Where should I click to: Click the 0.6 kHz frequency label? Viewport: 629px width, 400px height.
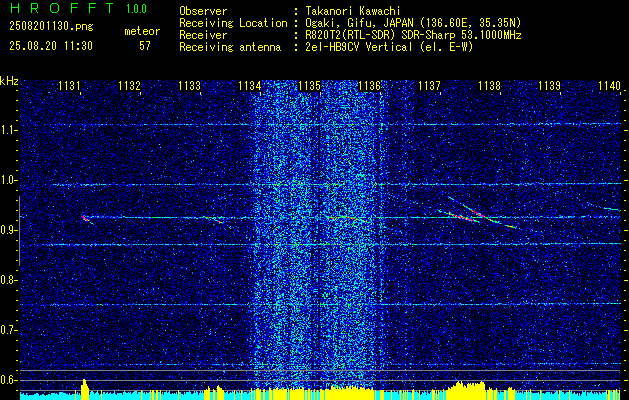click(x=8, y=380)
